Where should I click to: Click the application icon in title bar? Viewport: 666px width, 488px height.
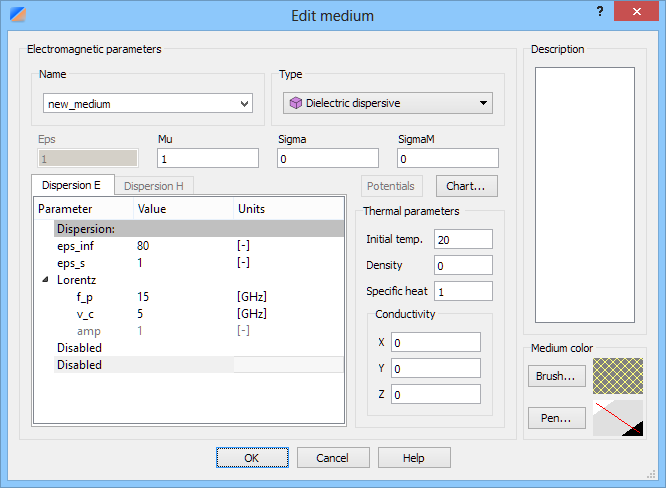[x=18, y=14]
